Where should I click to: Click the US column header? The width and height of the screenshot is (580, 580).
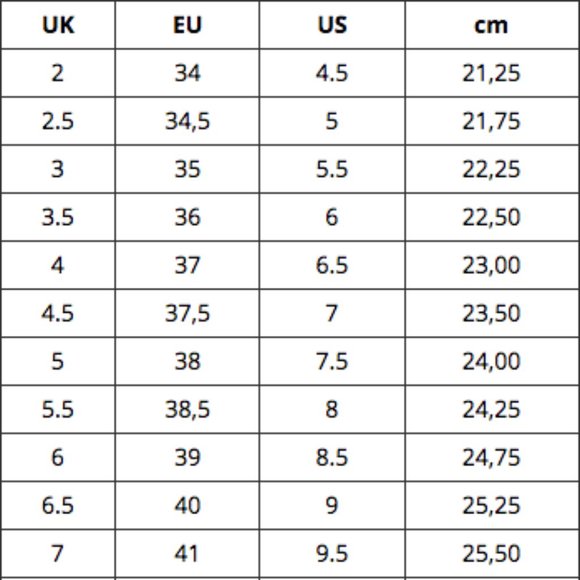coord(332,25)
